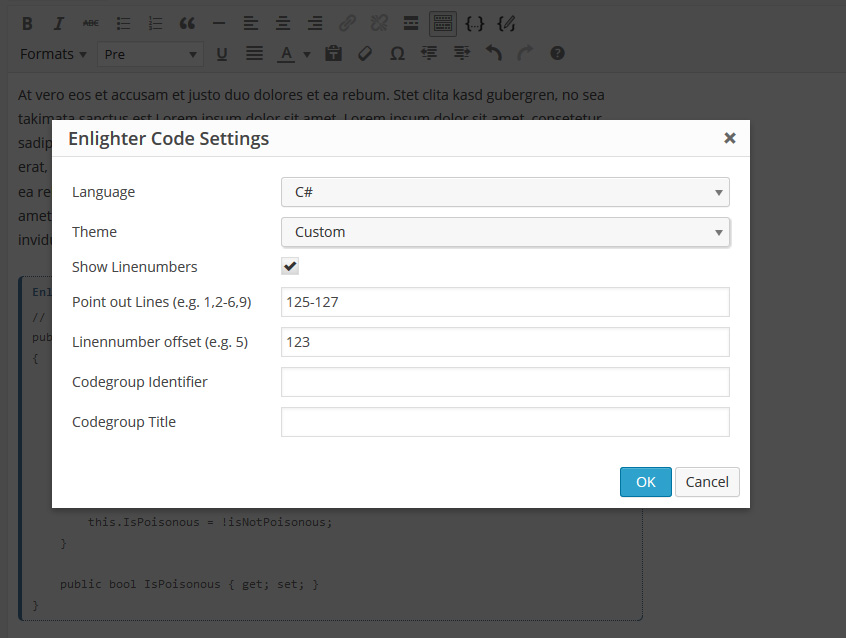Insert a blockquote using the quote icon
The image size is (846, 638).
point(187,23)
